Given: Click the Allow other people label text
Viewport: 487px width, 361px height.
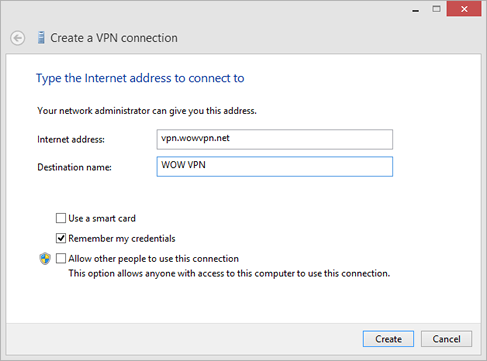Looking at the screenshot, I should pyautogui.click(x=154, y=259).
